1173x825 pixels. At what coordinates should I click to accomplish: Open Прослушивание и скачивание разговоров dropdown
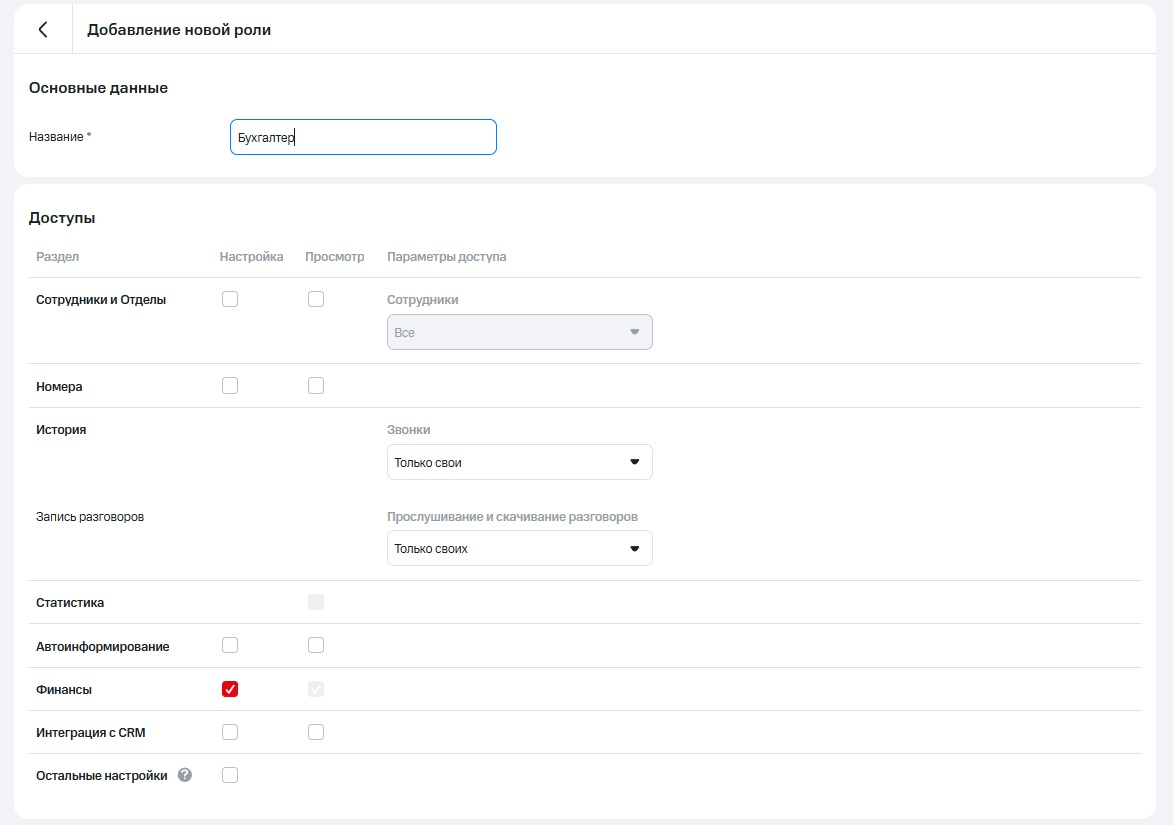(519, 549)
